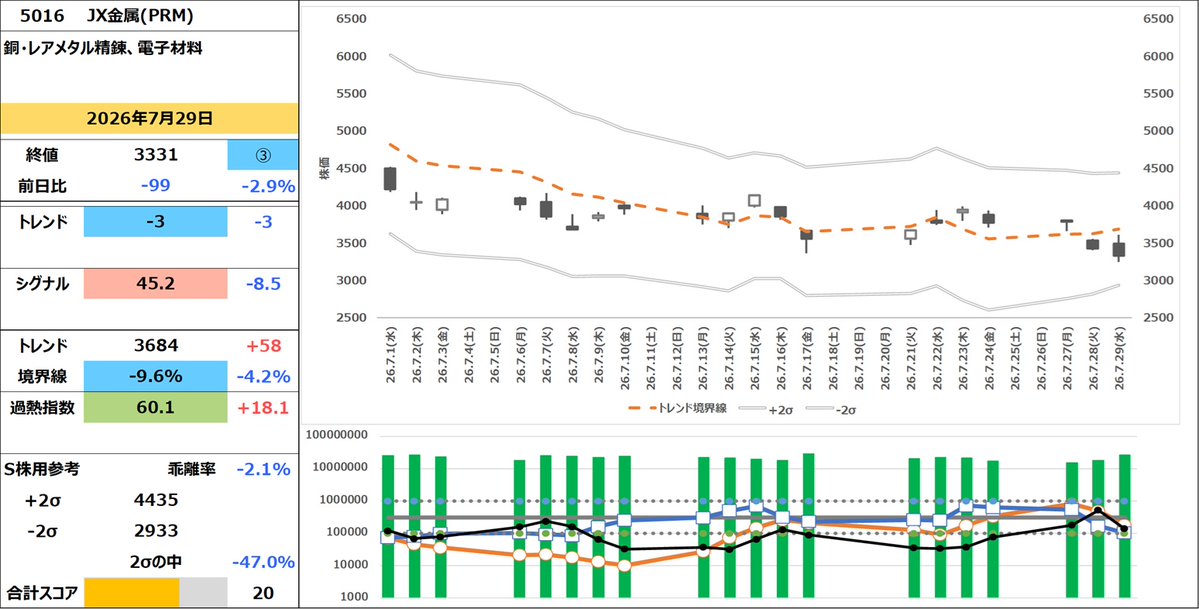
Task: Click the red +58 change value
Action: click(x=263, y=346)
